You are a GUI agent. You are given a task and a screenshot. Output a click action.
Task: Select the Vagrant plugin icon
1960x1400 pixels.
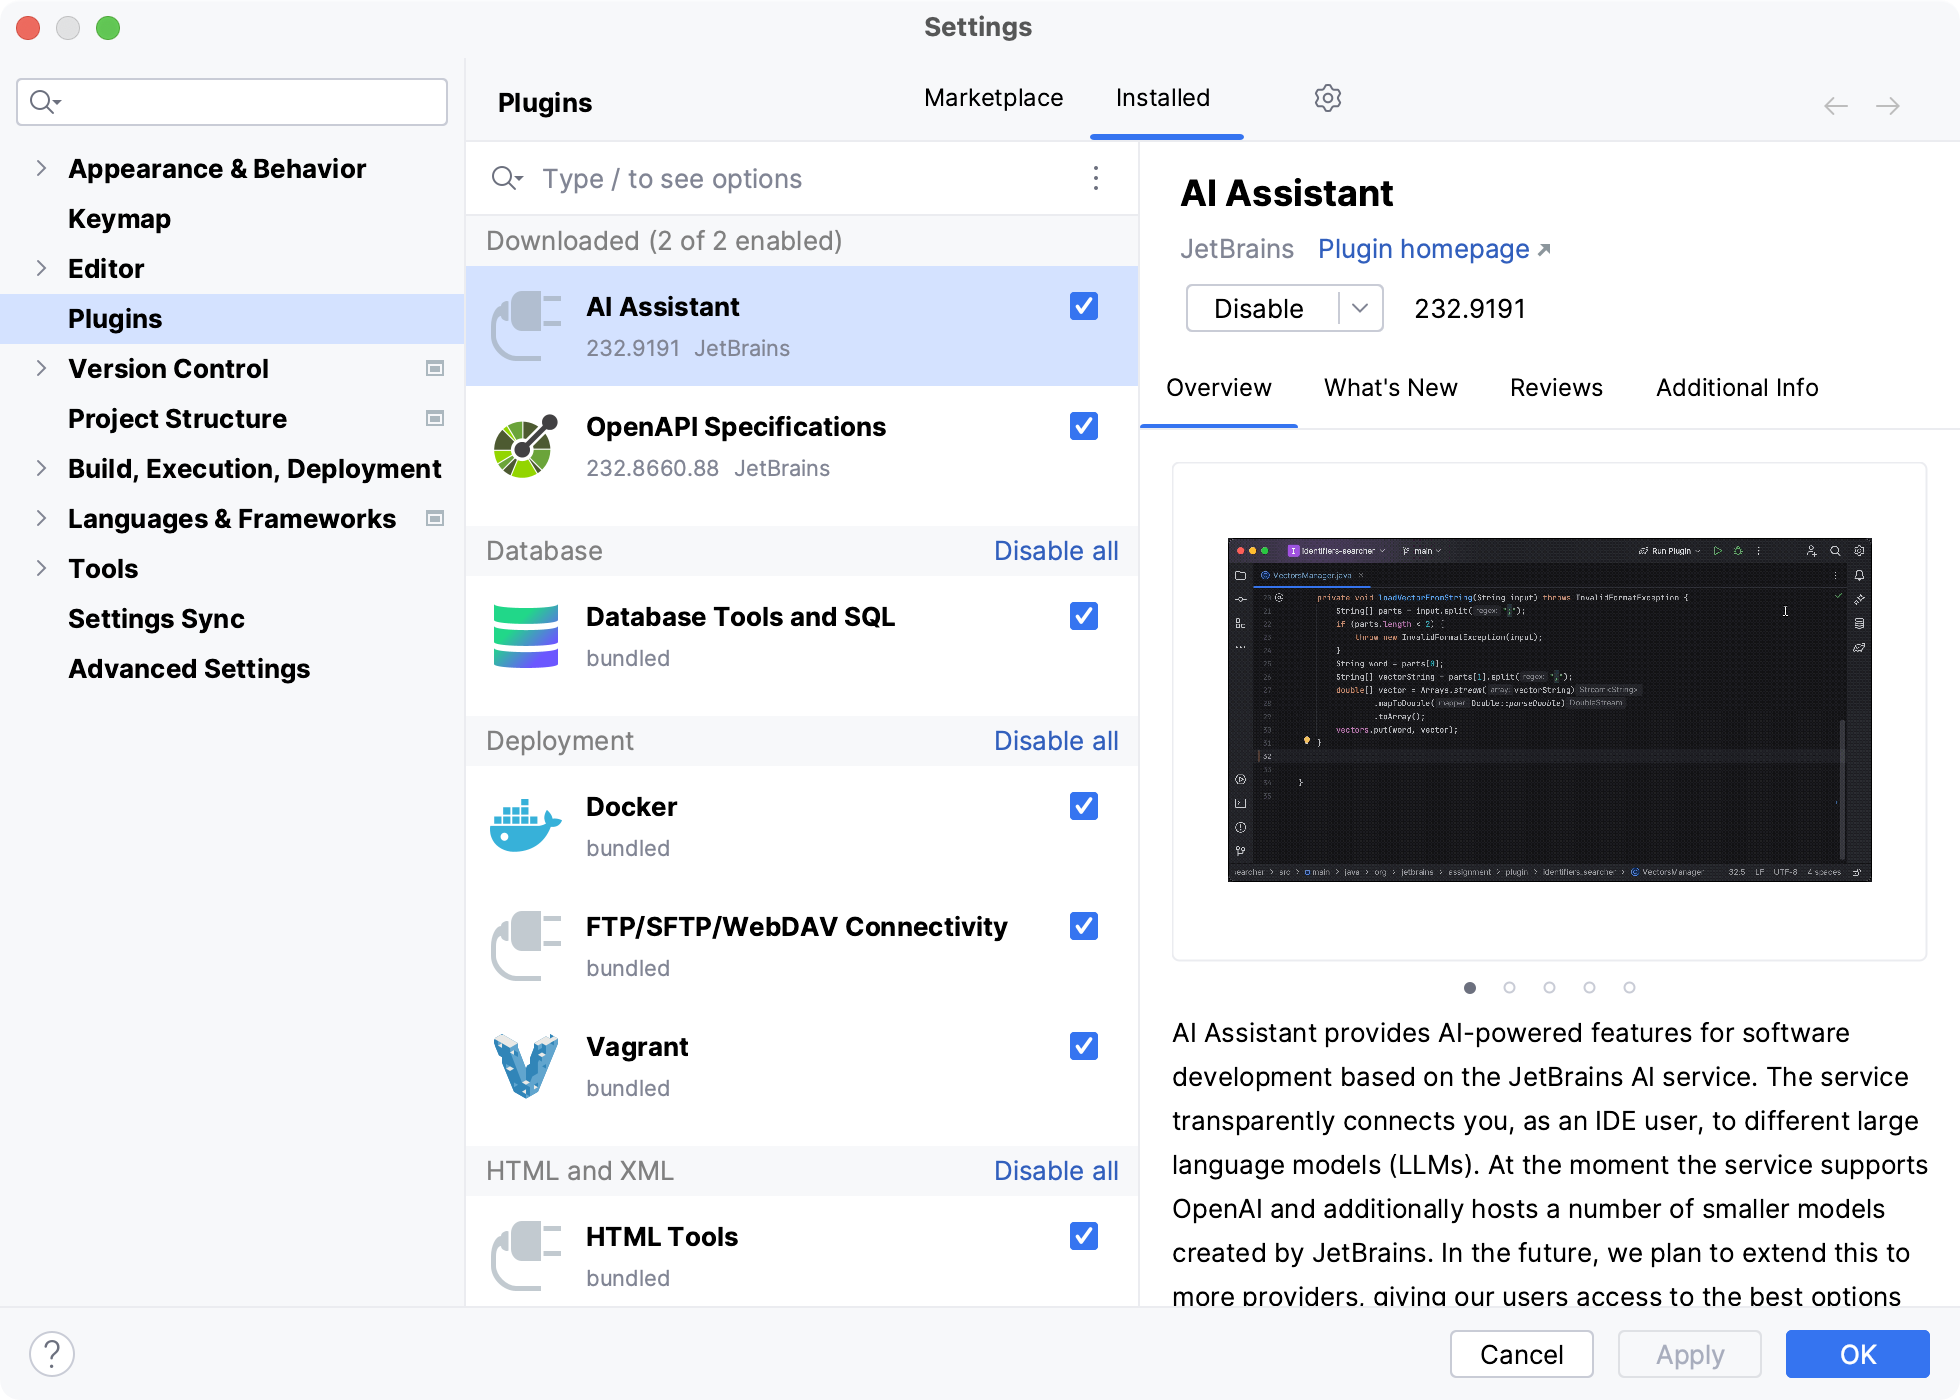click(525, 1066)
